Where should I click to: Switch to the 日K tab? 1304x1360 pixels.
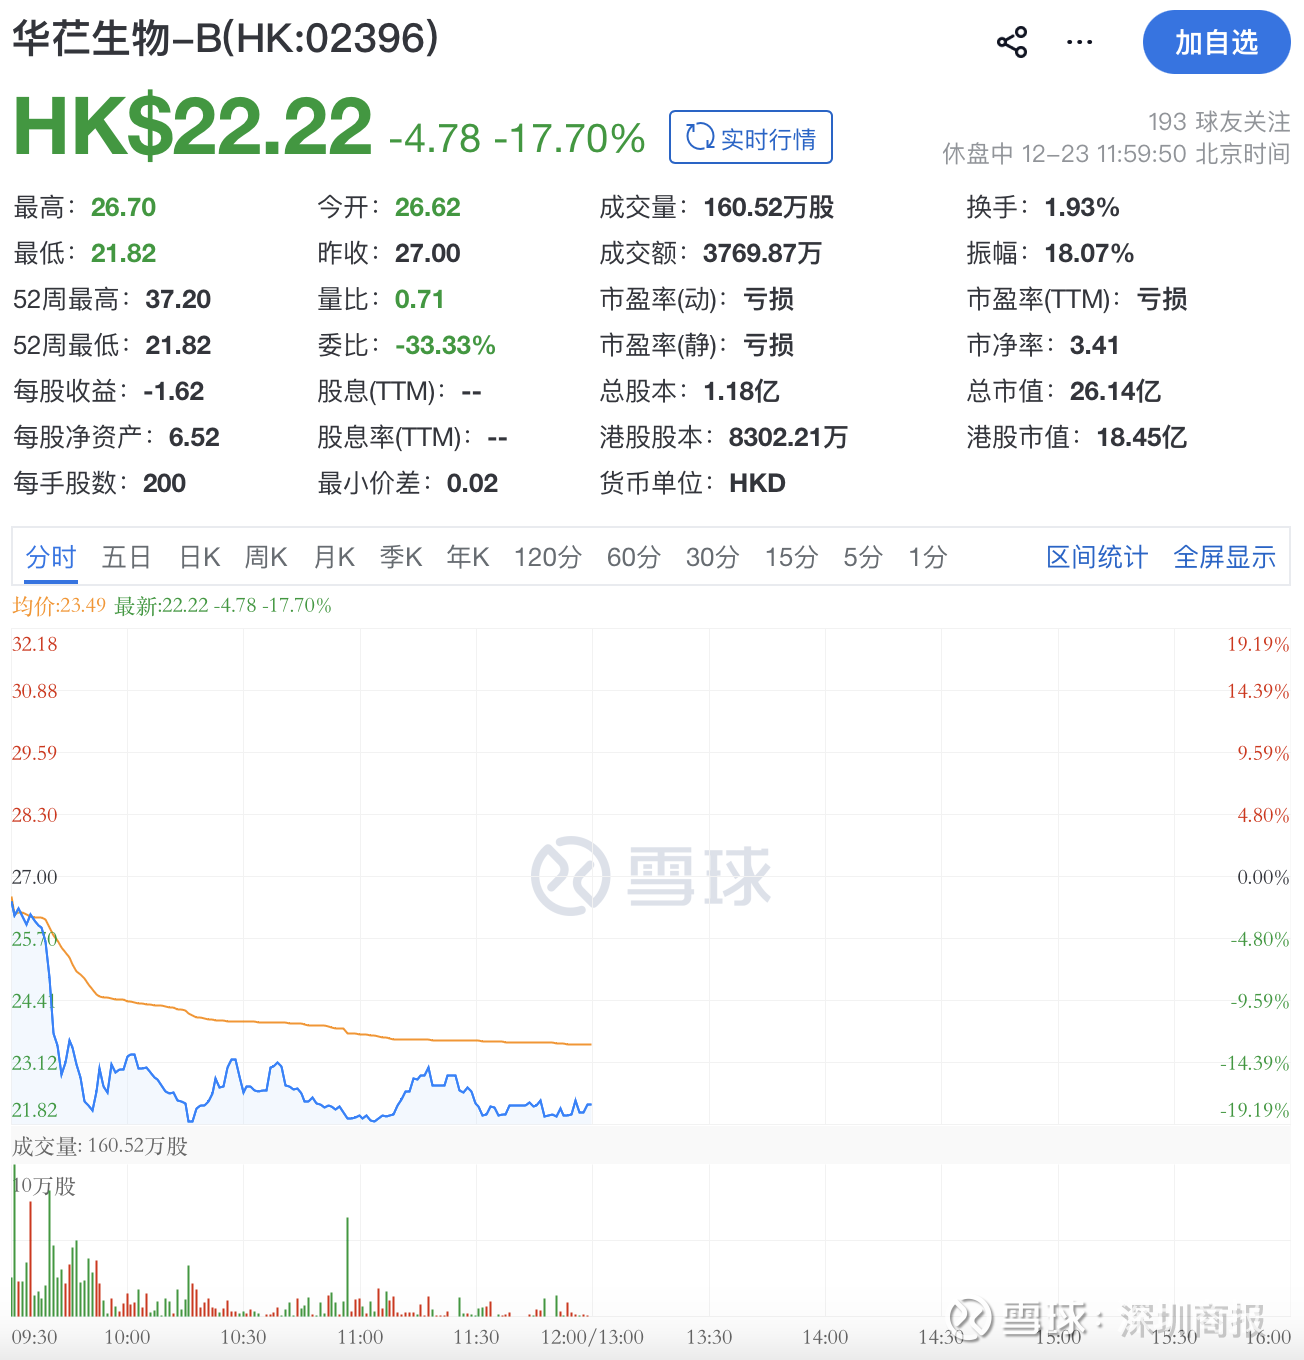click(x=199, y=557)
